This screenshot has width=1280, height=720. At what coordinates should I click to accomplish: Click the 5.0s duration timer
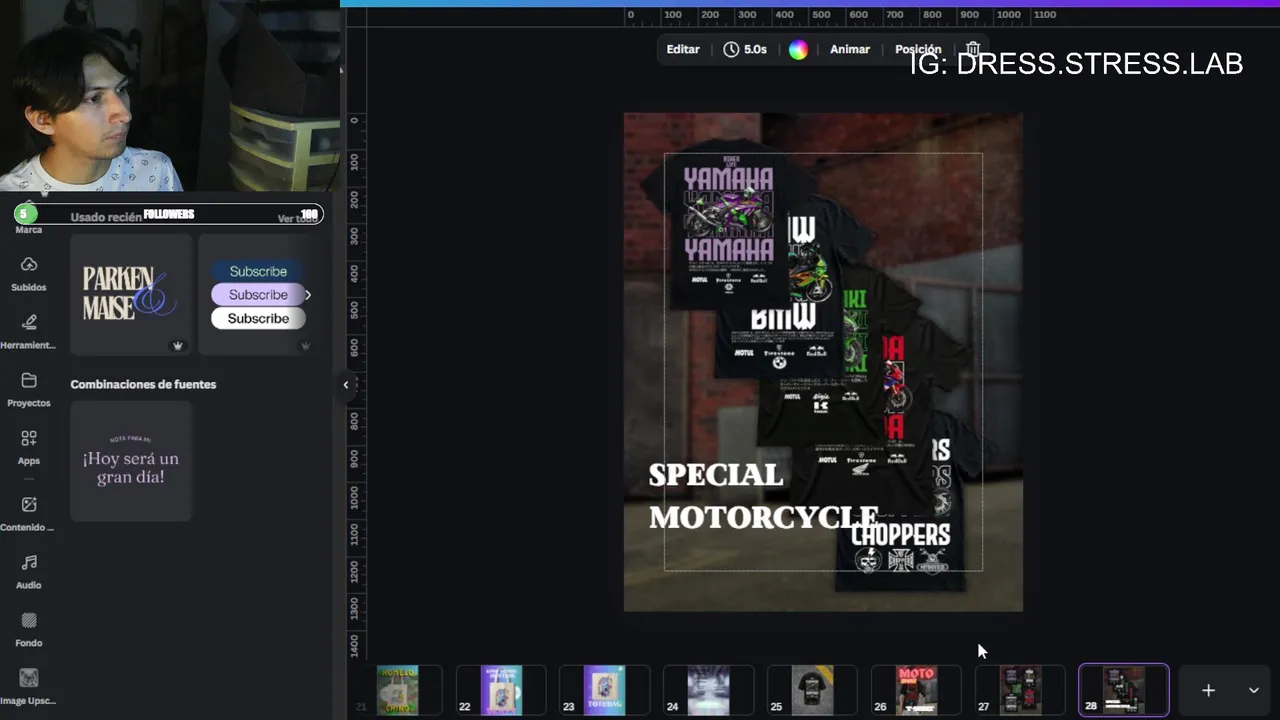(x=745, y=49)
